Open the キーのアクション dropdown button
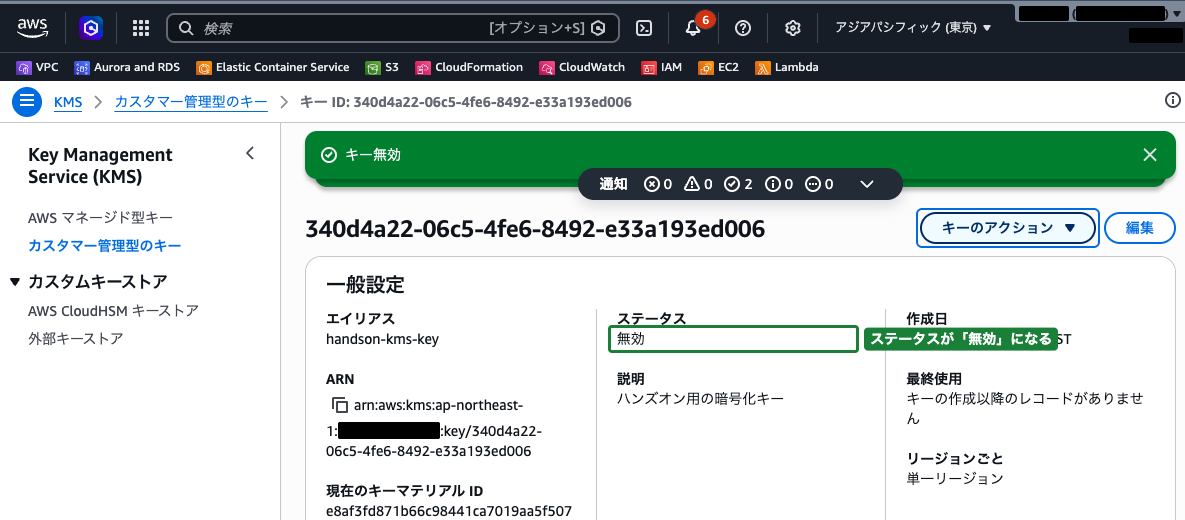 [1007, 228]
